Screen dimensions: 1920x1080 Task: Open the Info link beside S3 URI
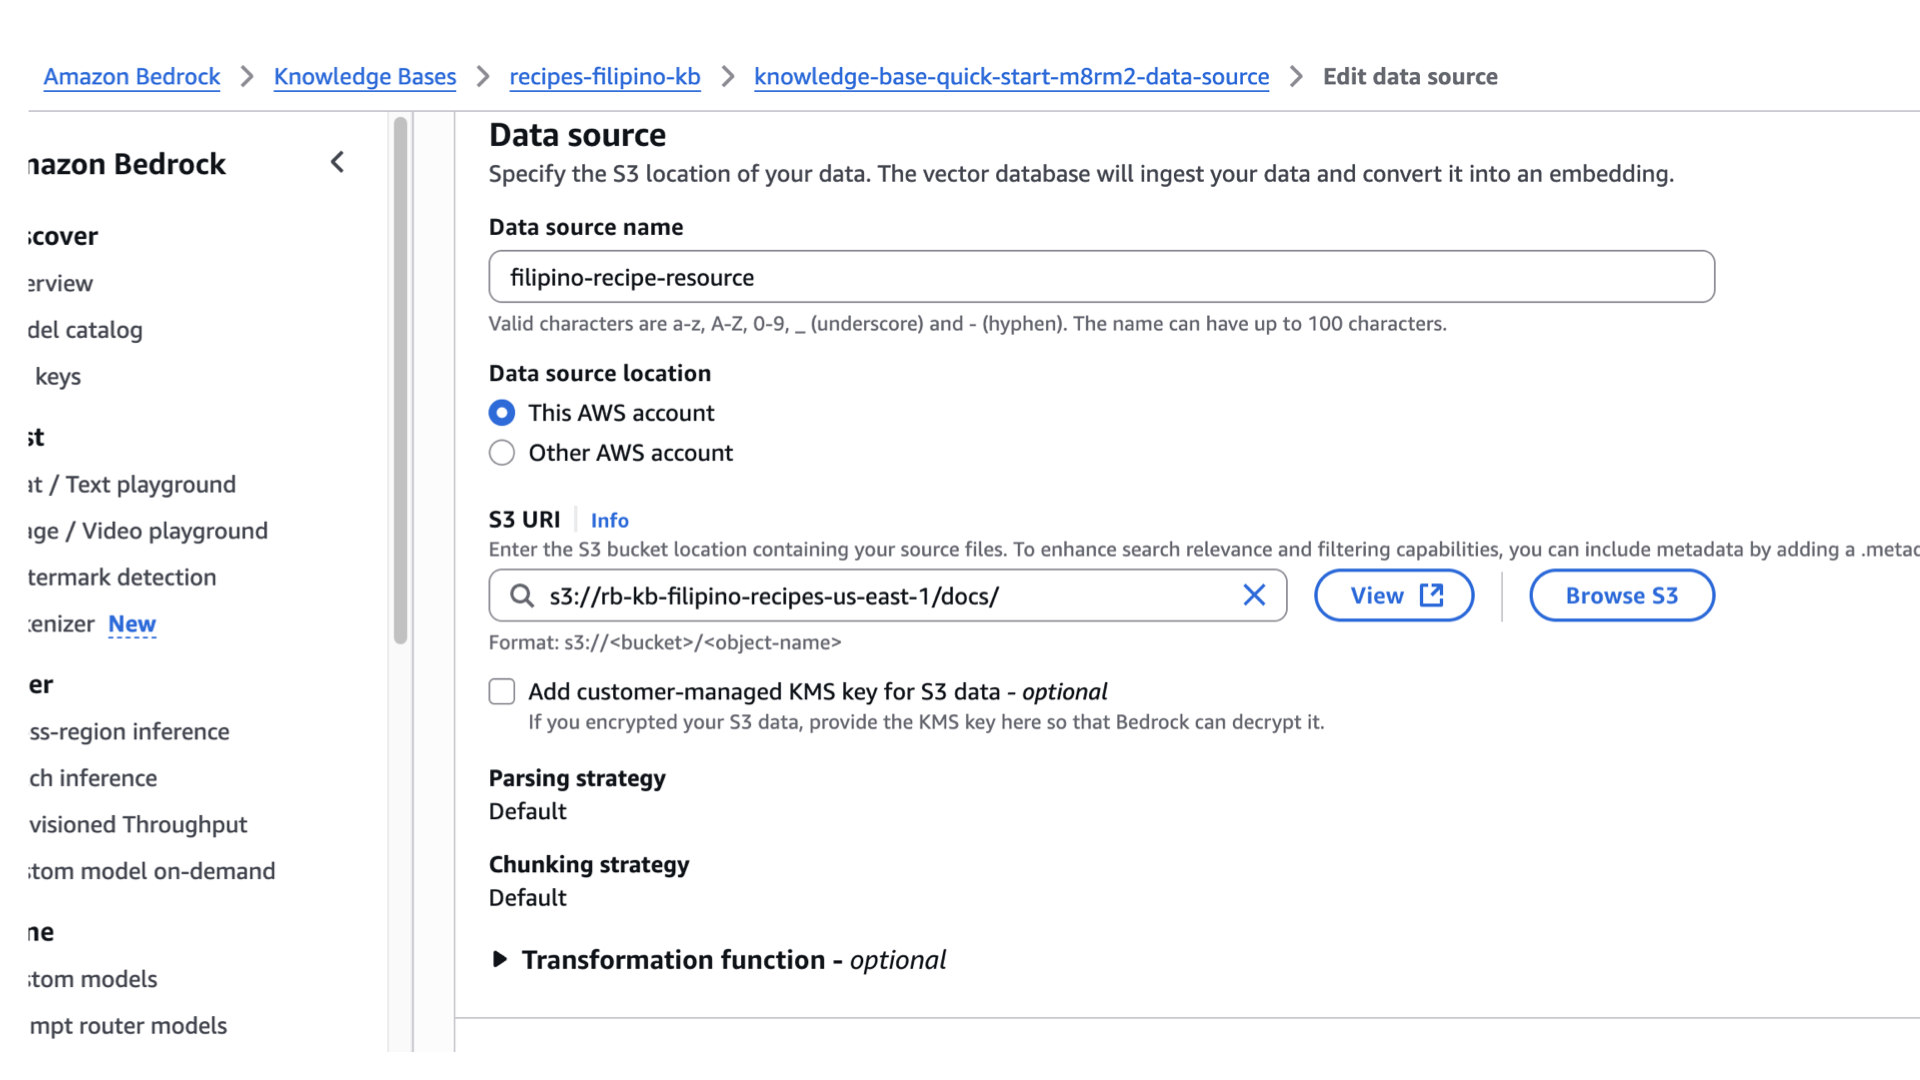(609, 520)
